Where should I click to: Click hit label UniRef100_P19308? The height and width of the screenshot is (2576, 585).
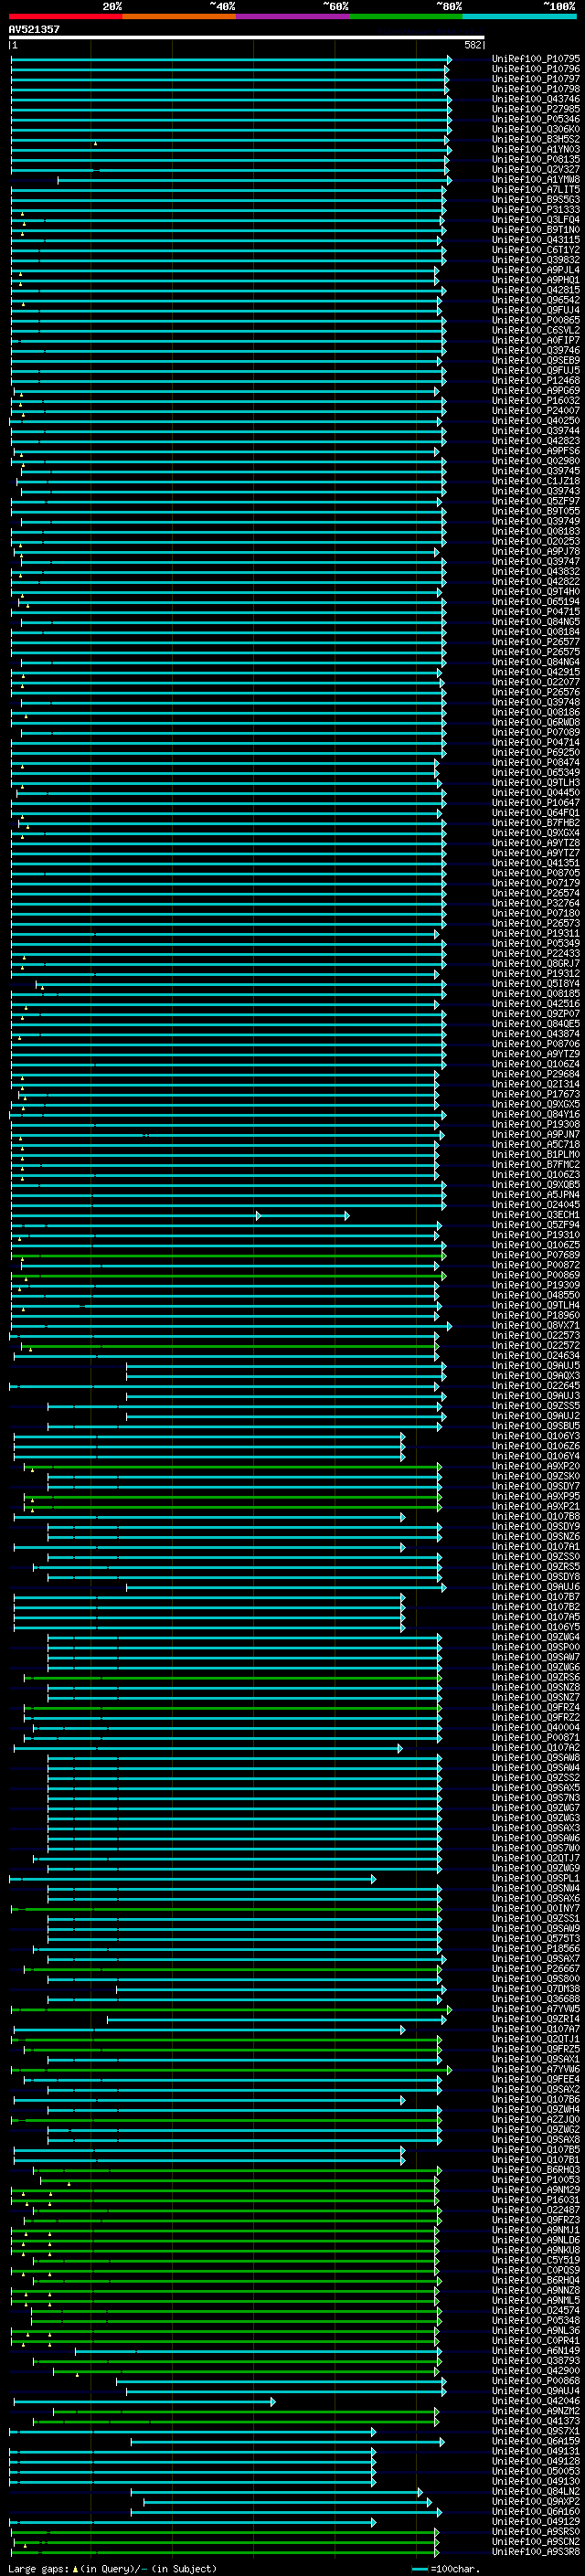(x=536, y=1124)
